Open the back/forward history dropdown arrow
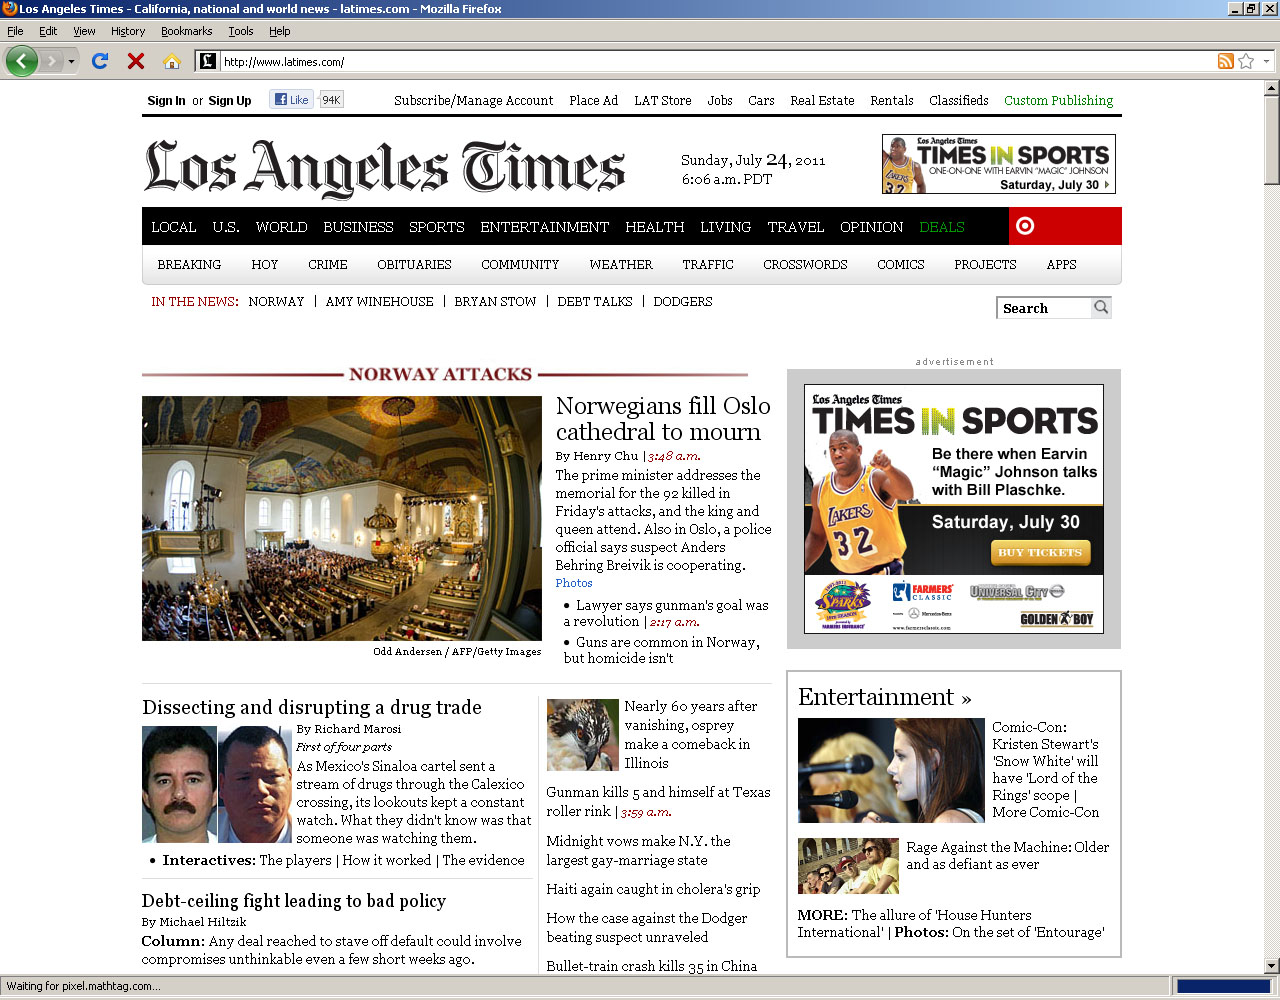Viewport: 1280px width, 1000px height. point(71,62)
